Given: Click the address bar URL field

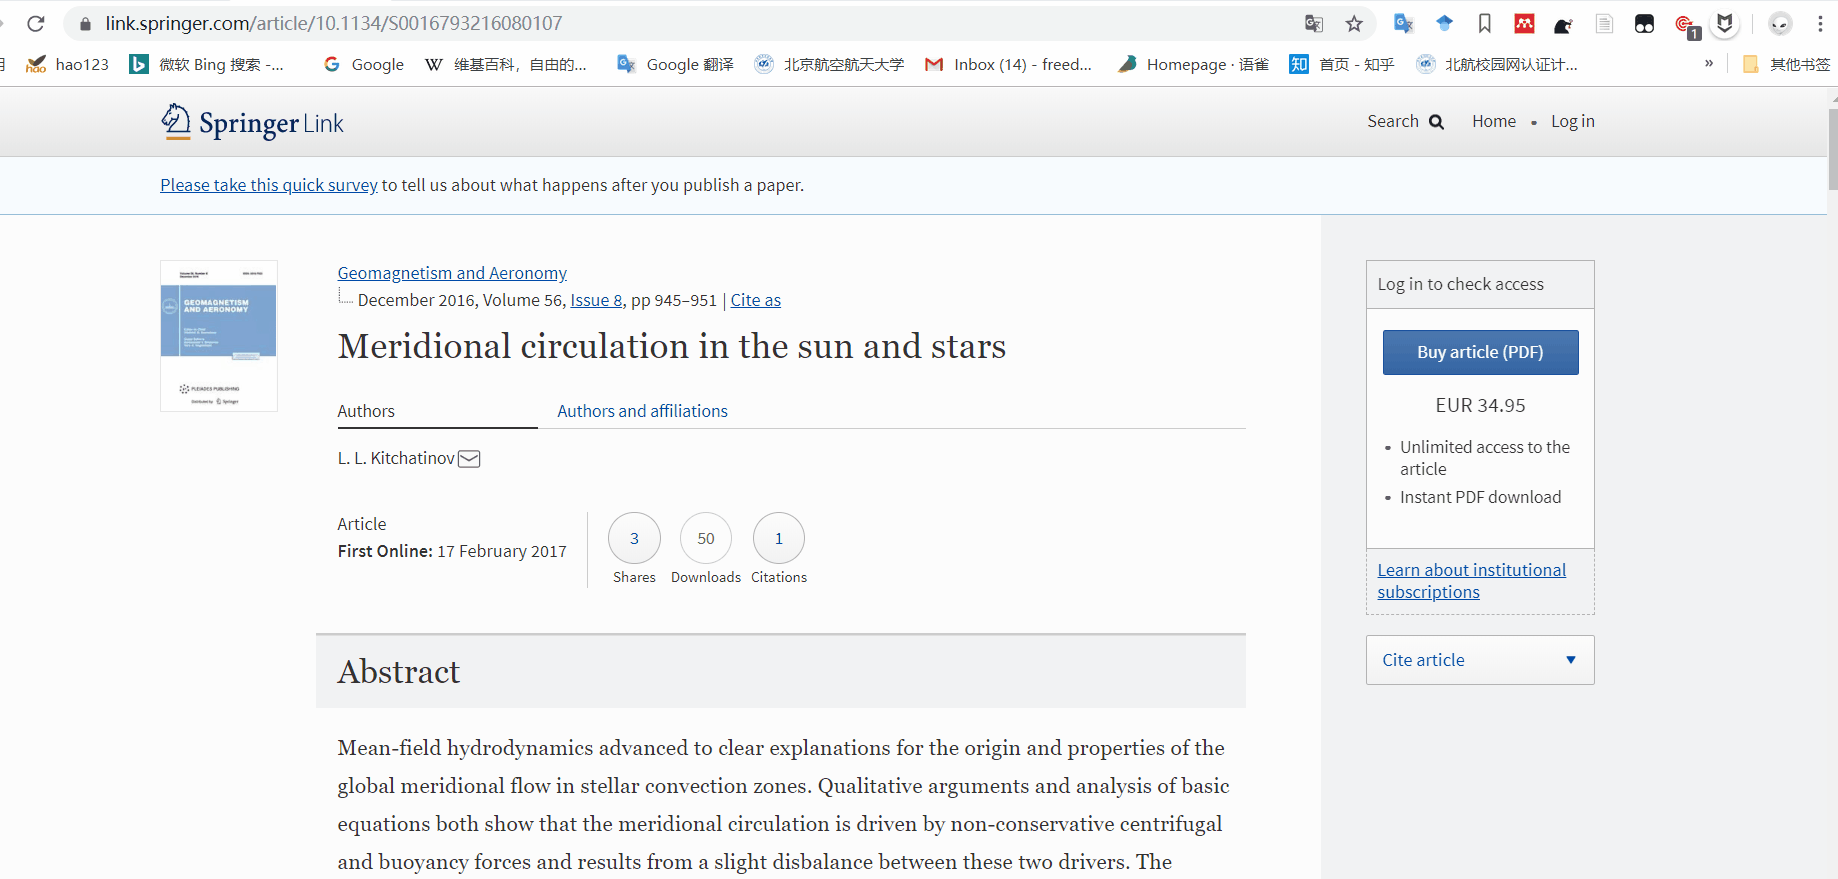Looking at the screenshot, I should (690, 23).
